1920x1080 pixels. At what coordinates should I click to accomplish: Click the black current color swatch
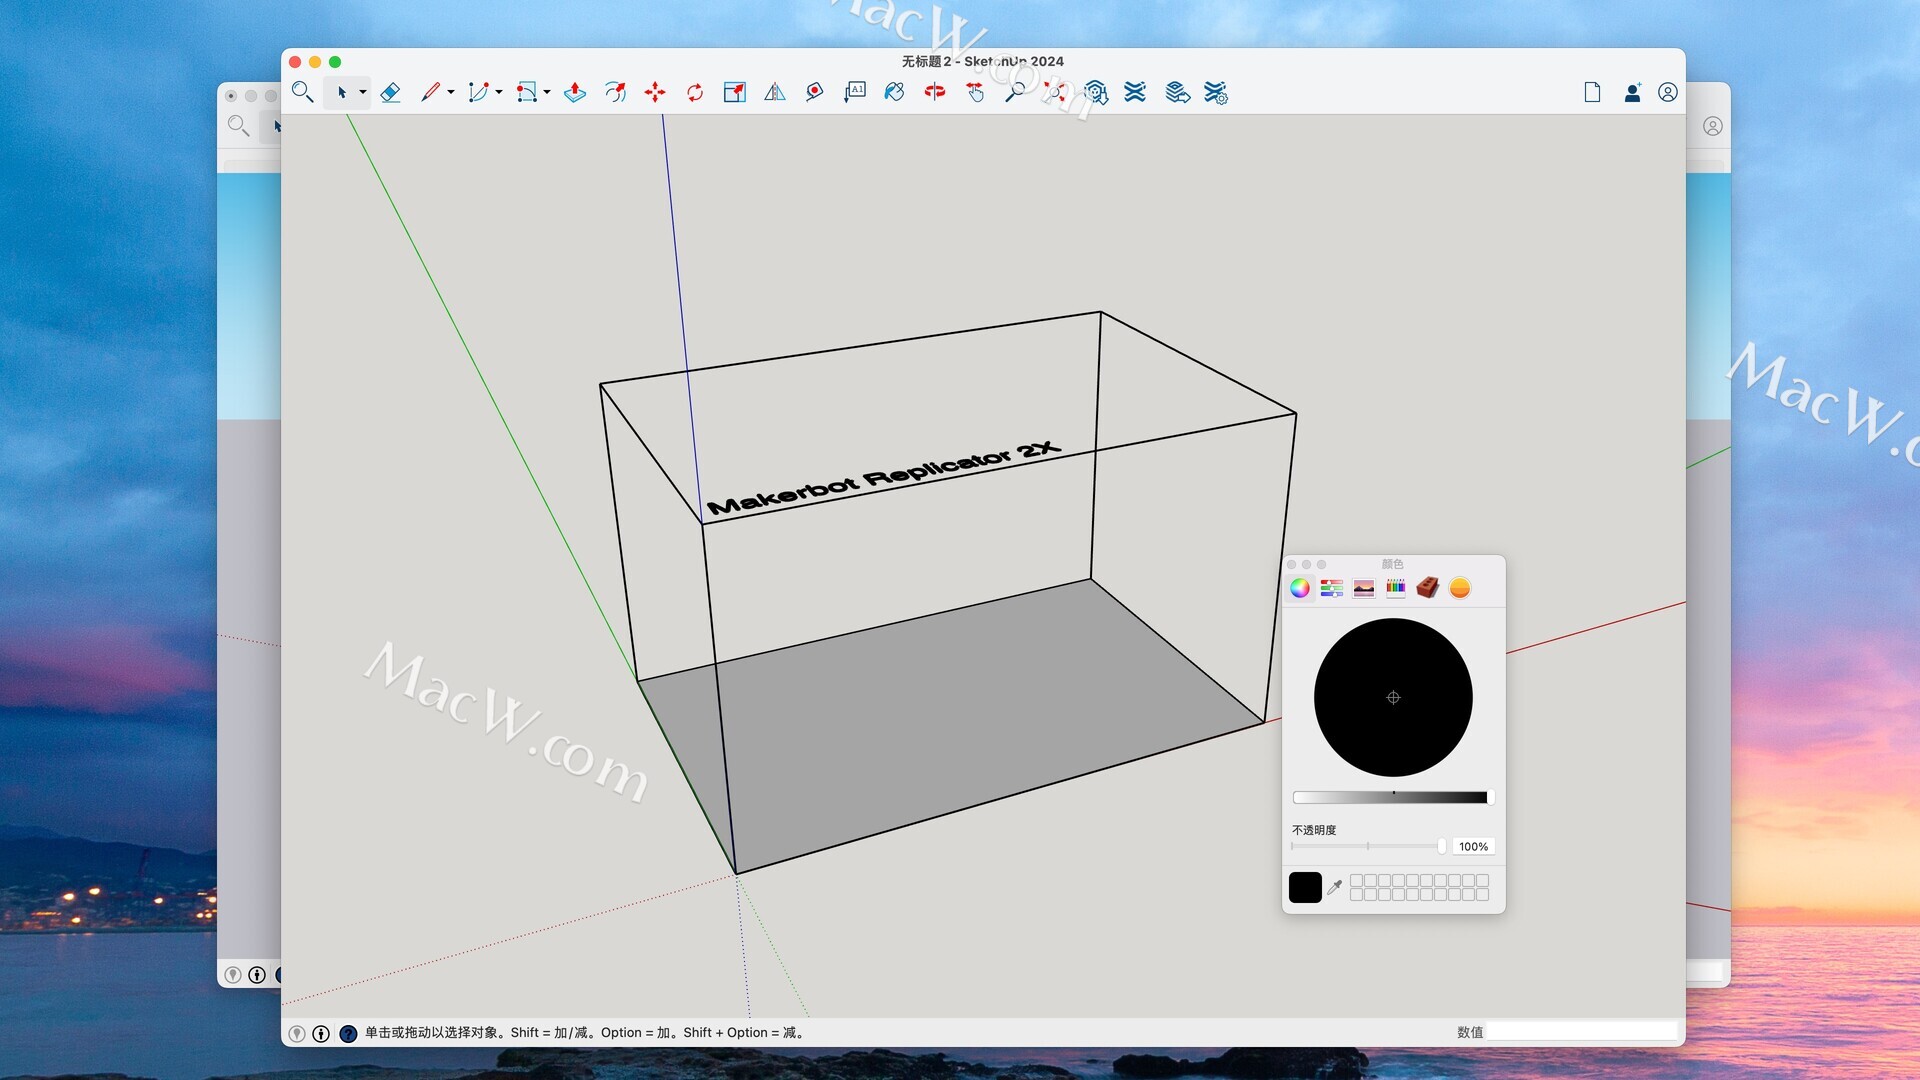click(x=1305, y=887)
